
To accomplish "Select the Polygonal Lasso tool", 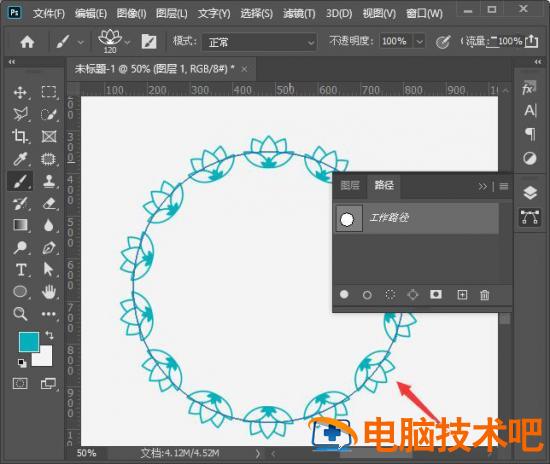I will (x=20, y=114).
